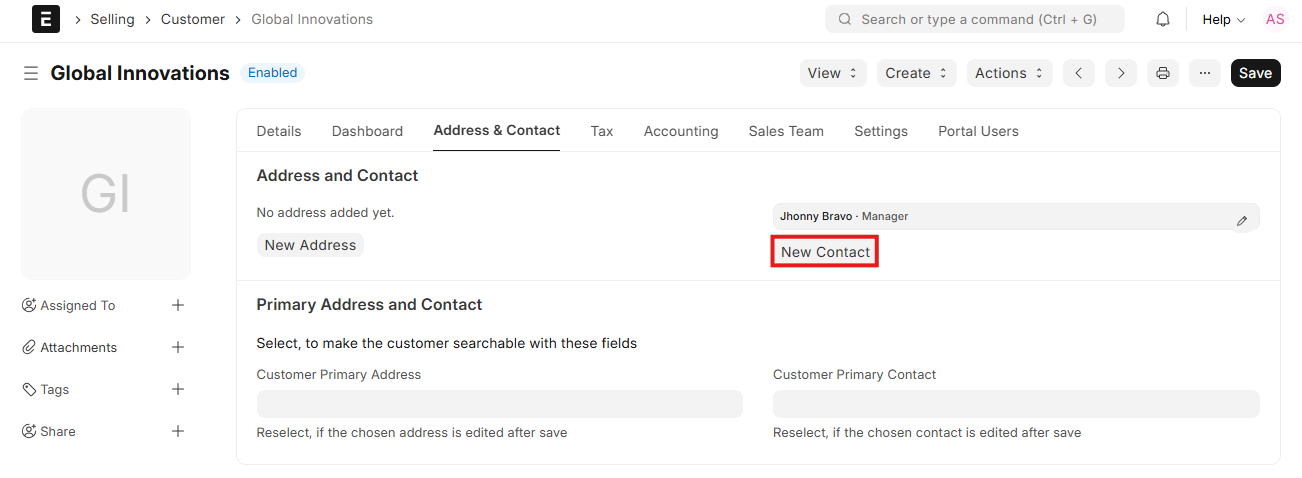Screen dimensions: 1302x478
Task: Click the New Contact button
Action: point(825,252)
